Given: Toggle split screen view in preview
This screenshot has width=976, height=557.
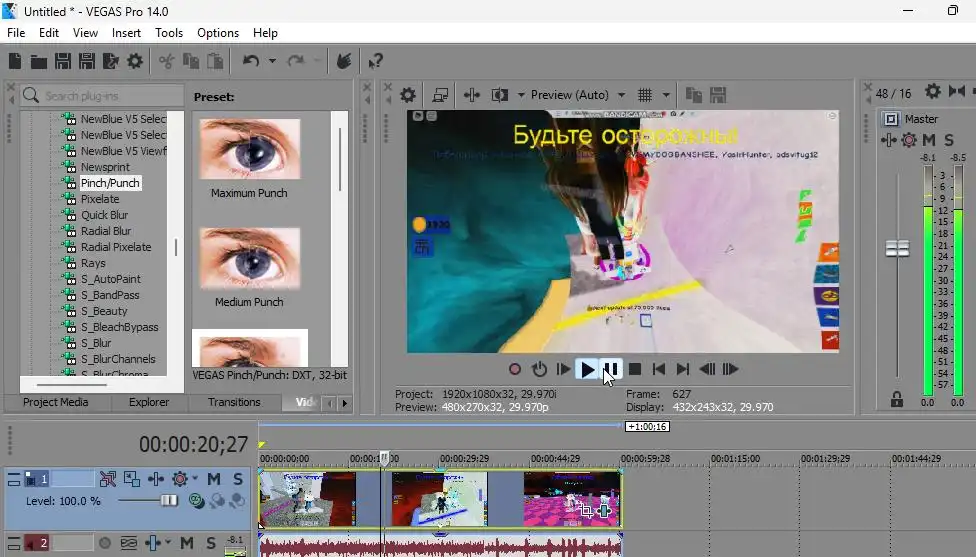Looking at the screenshot, I should [x=499, y=95].
